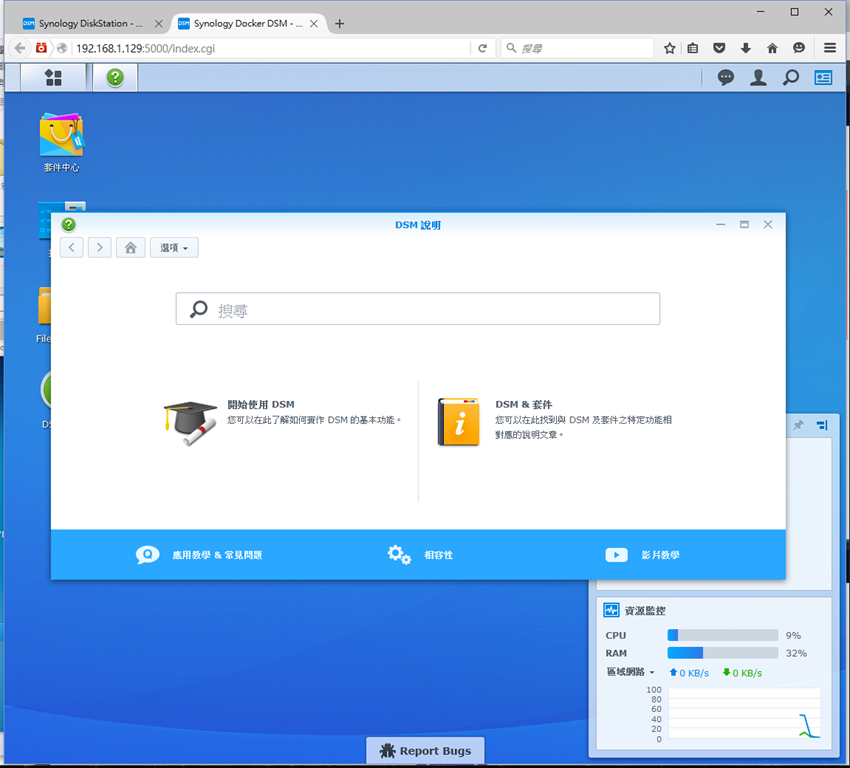850x768 pixels.
Task: Open the DSM main menu grid icon
Action: tap(53, 78)
